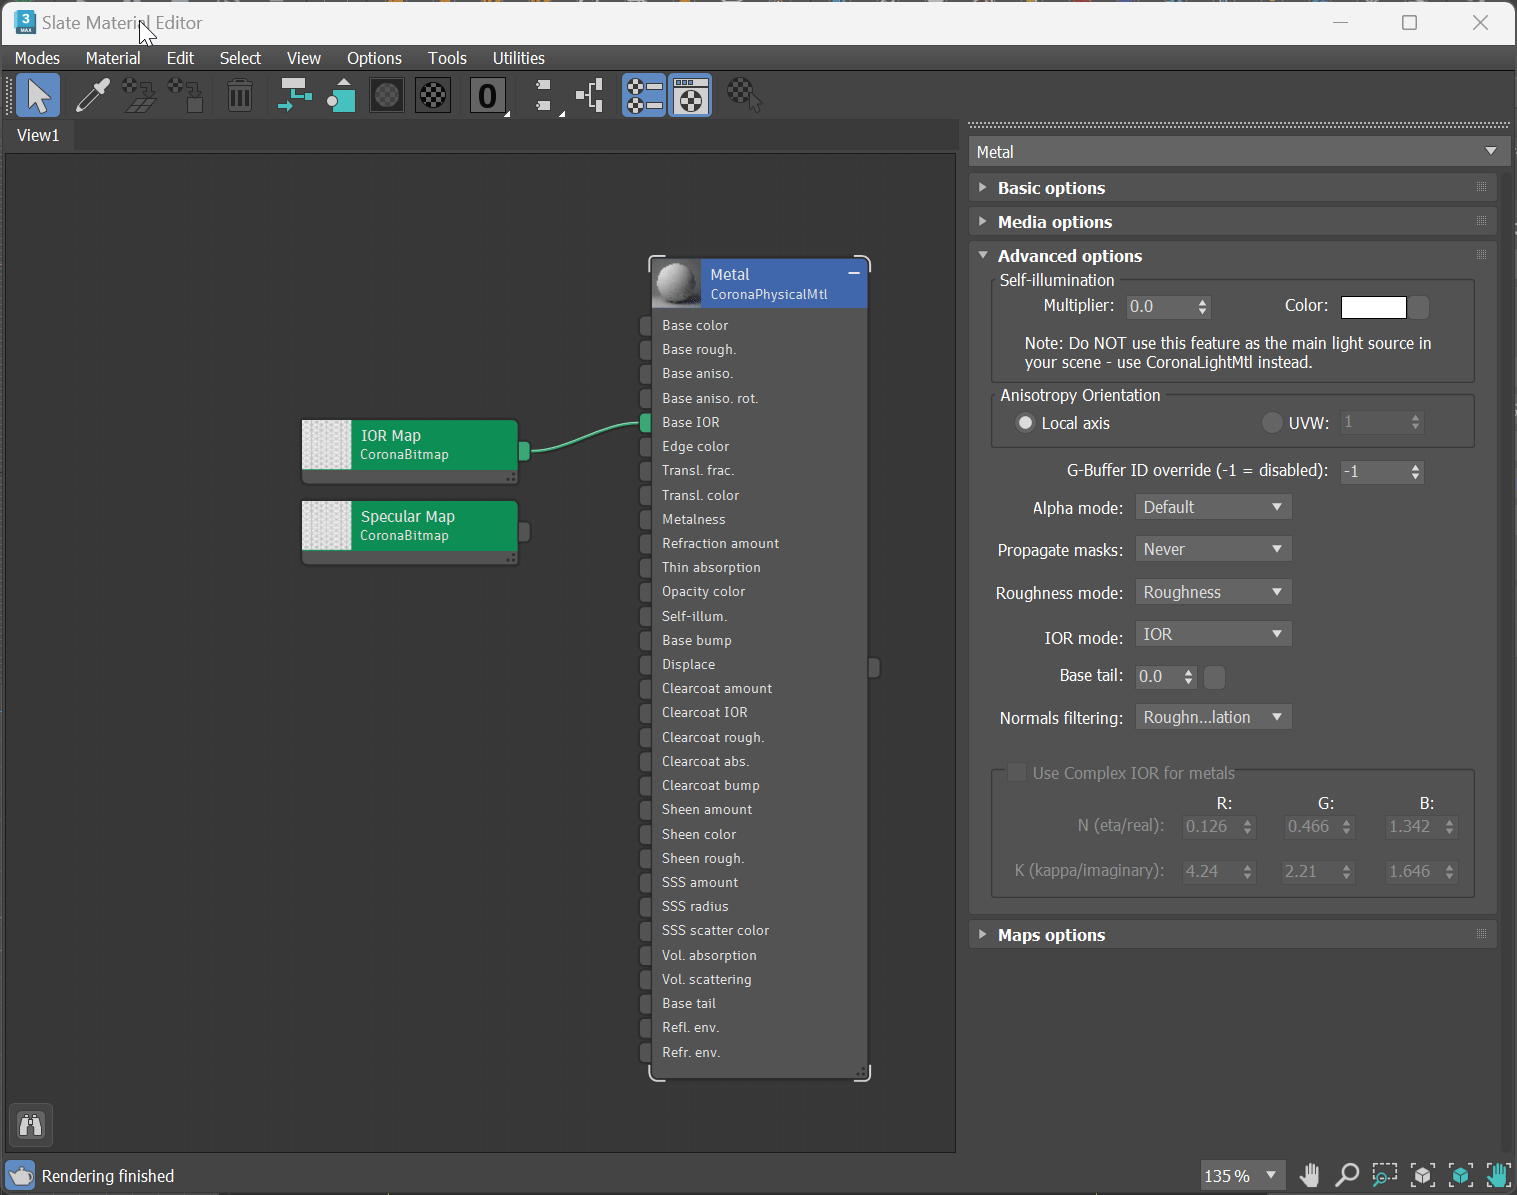Pan to Selected teal hand icon
This screenshot has width=1517, height=1195.
click(x=1498, y=1175)
